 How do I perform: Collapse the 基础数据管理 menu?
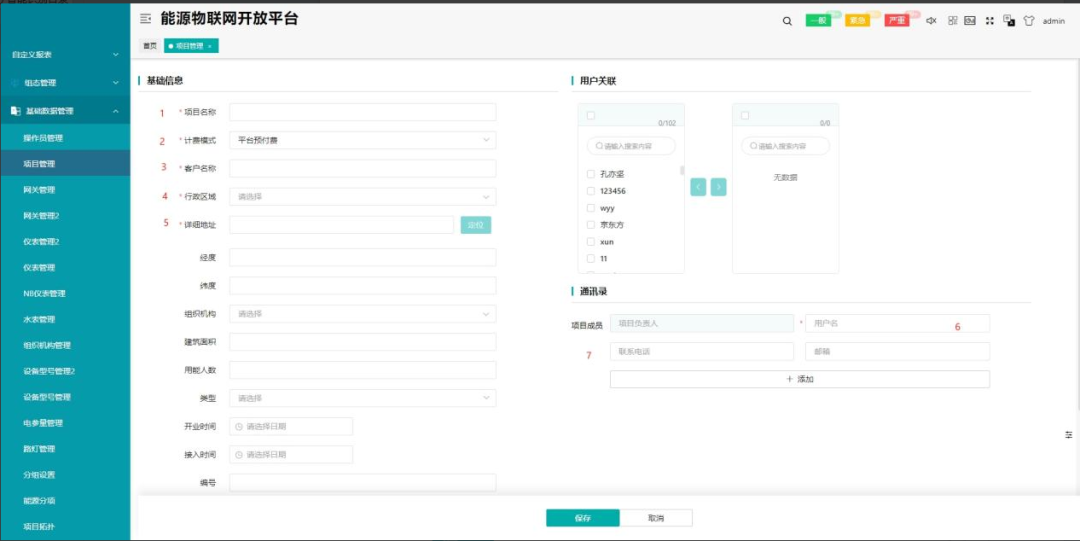click(x=65, y=111)
